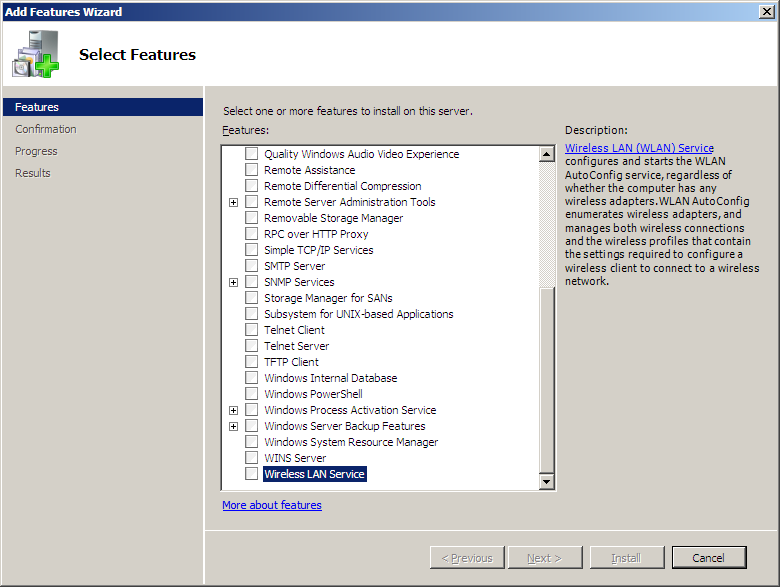
Task: Click the Next button
Action: coord(545,558)
